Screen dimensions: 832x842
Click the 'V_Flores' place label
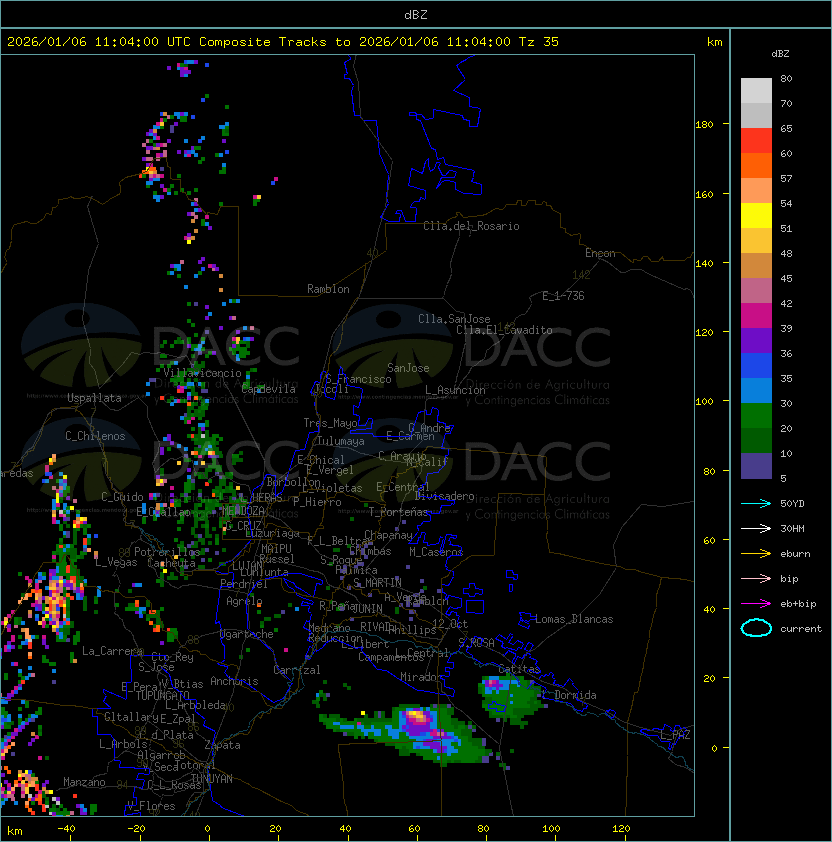[151, 806]
